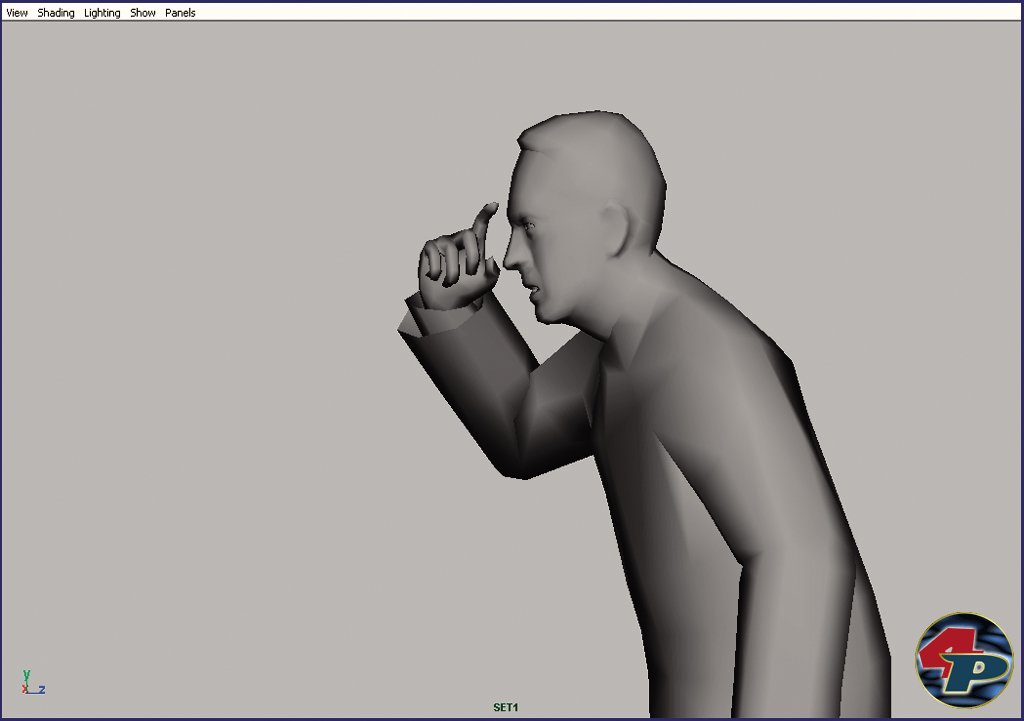Click the SET1 camera name label

pos(506,707)
